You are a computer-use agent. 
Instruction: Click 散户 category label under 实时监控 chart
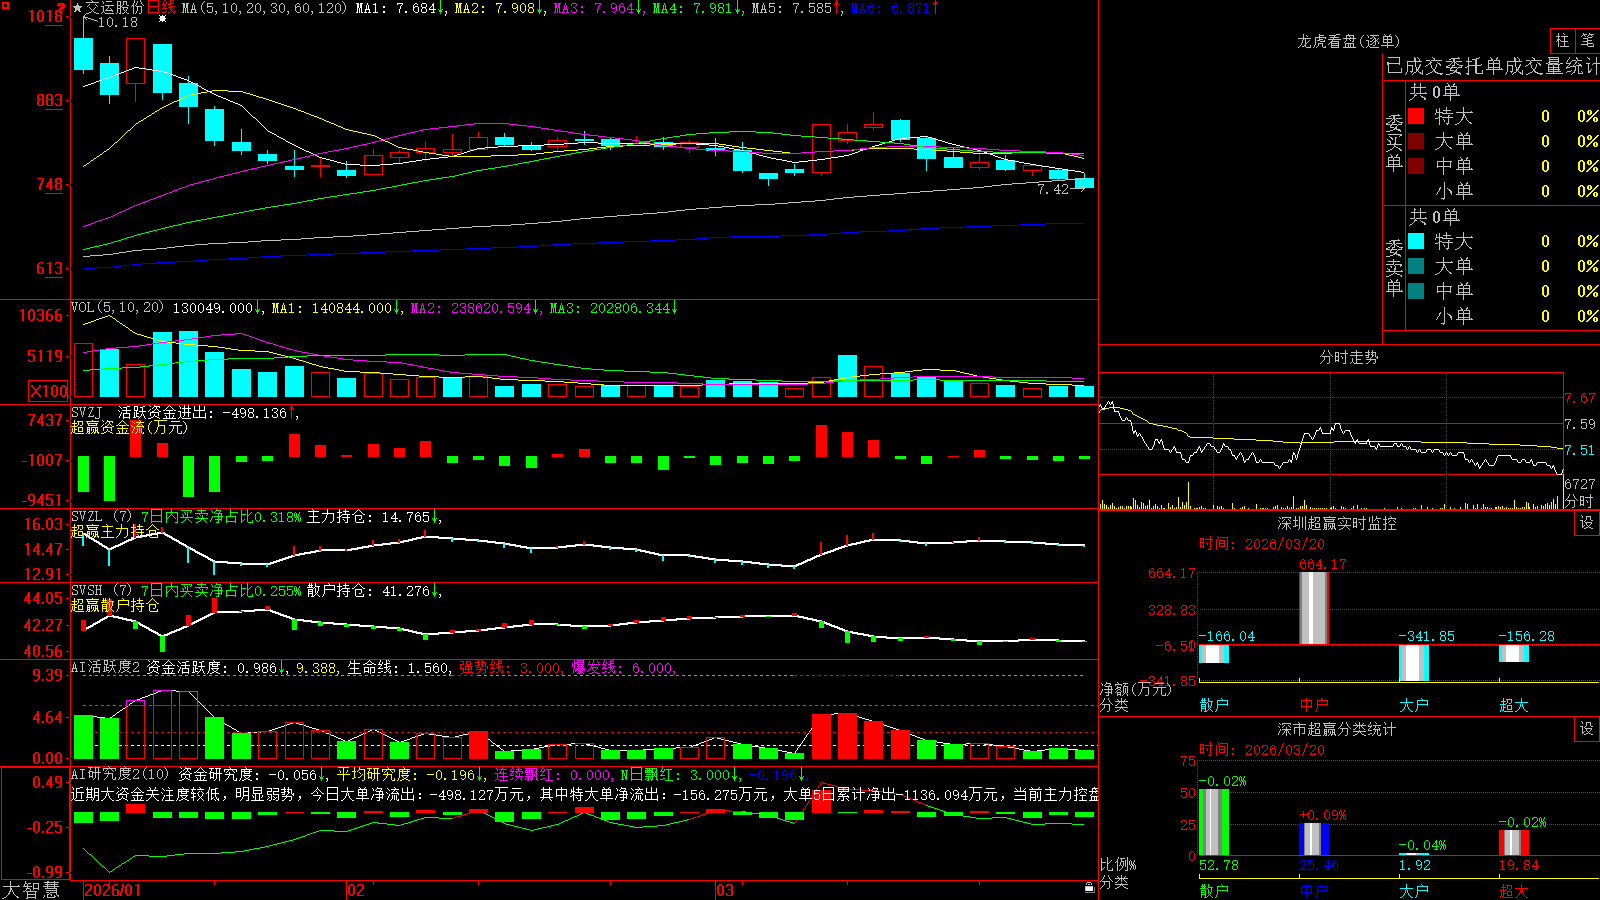point(1214,705)
